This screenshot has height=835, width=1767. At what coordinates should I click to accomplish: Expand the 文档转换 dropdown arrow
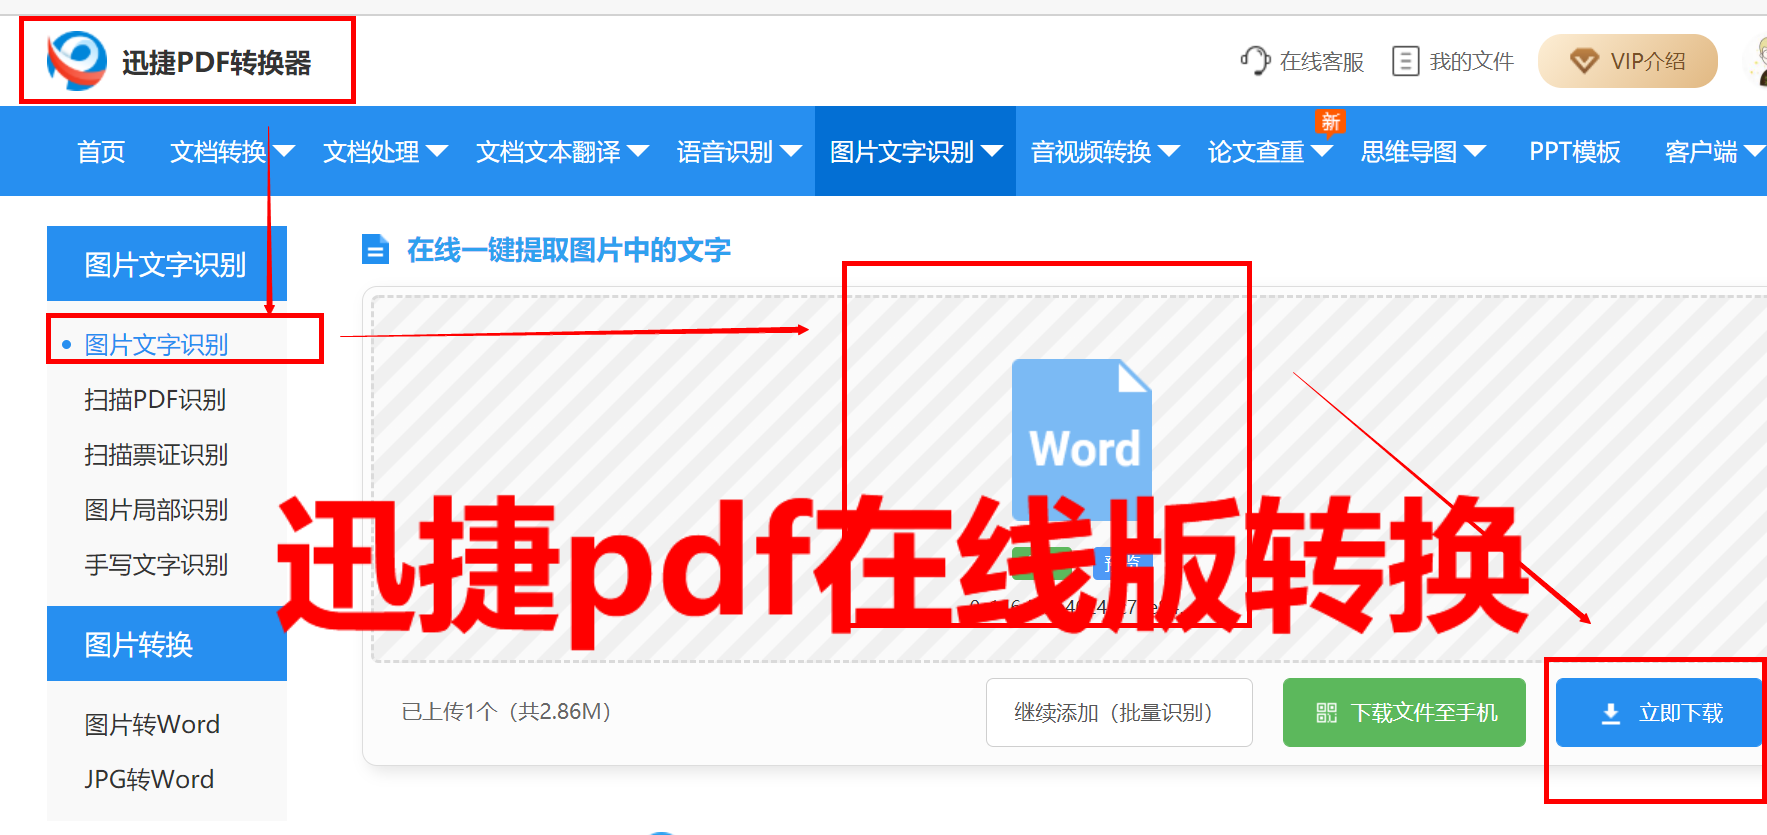284,151
